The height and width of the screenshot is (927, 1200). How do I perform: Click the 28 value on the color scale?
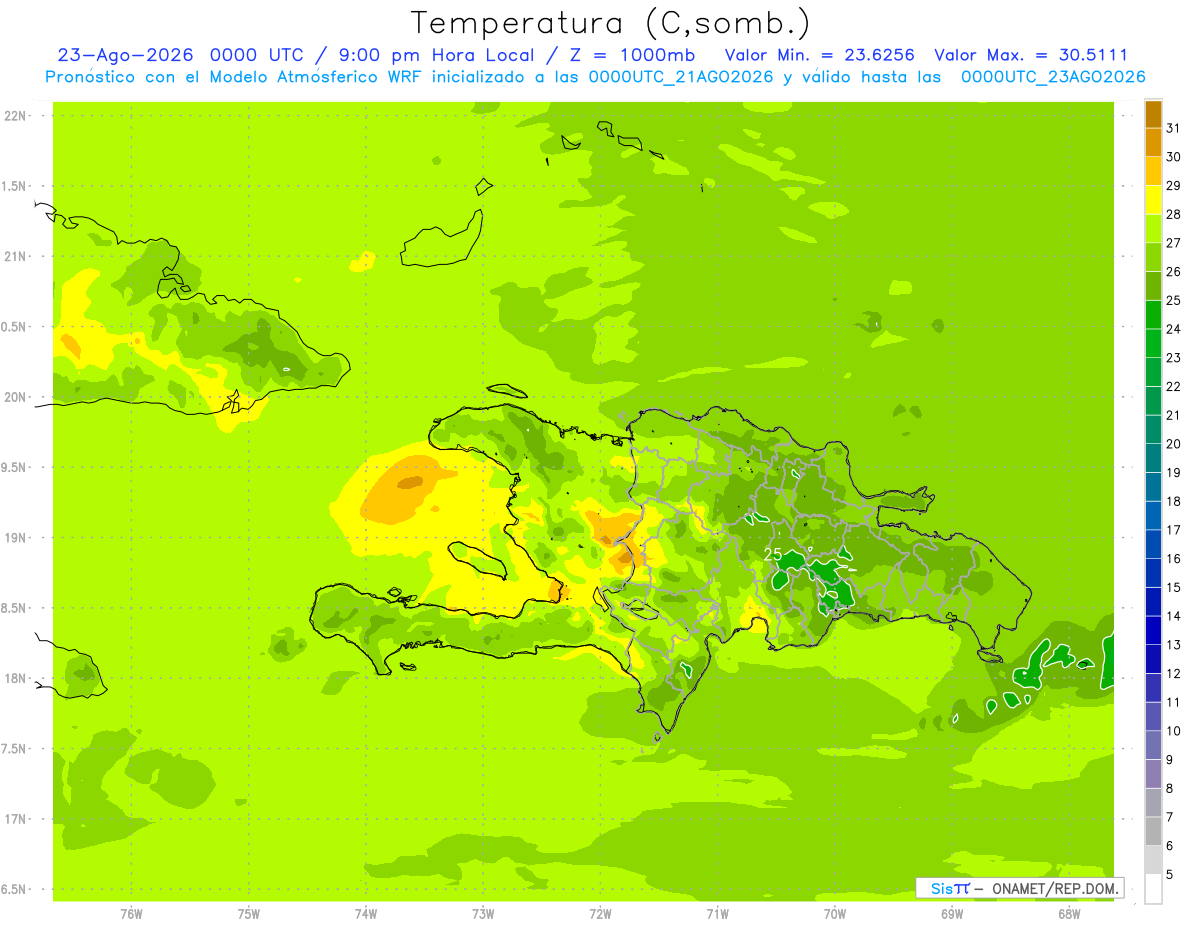[1173, 214]
